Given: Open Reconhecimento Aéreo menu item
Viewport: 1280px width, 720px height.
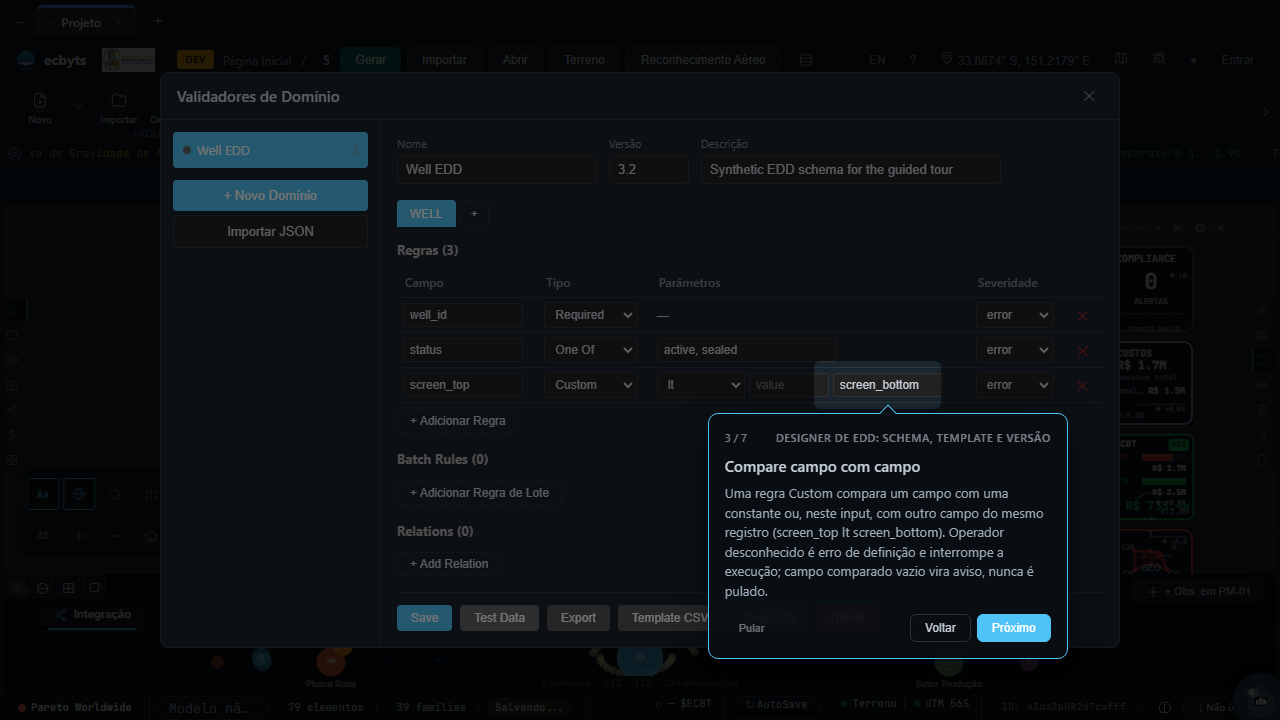Looking at the screenshot, I should (x=703, y=60).
